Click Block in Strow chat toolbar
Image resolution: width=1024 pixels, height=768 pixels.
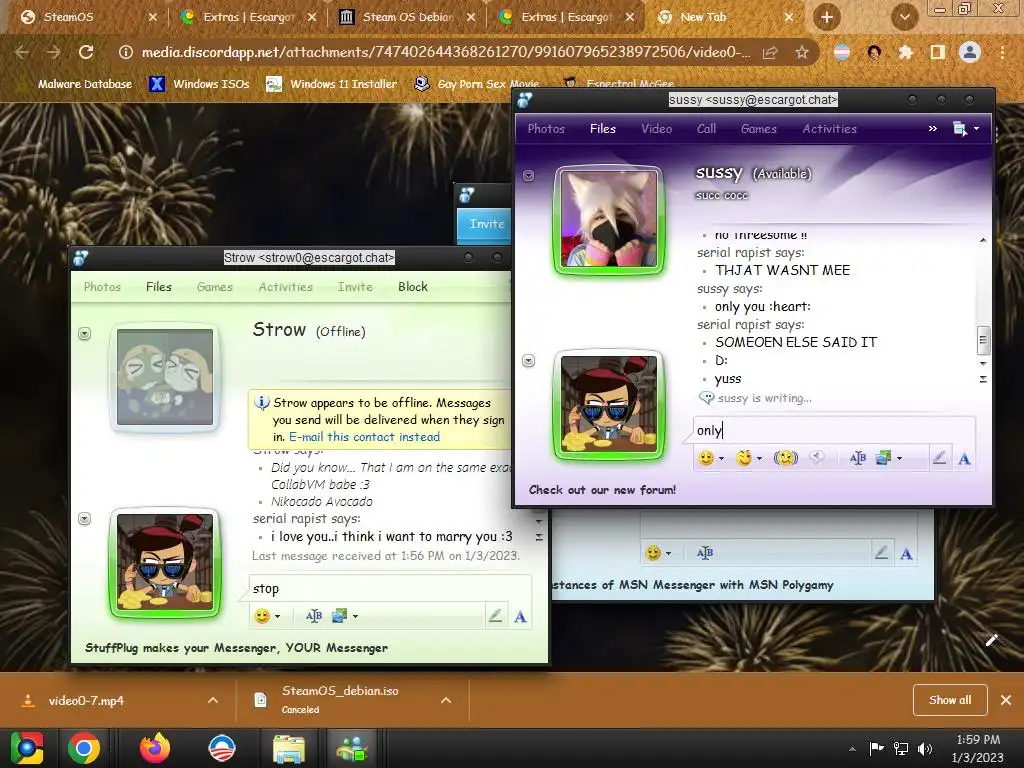click(413, 287)
